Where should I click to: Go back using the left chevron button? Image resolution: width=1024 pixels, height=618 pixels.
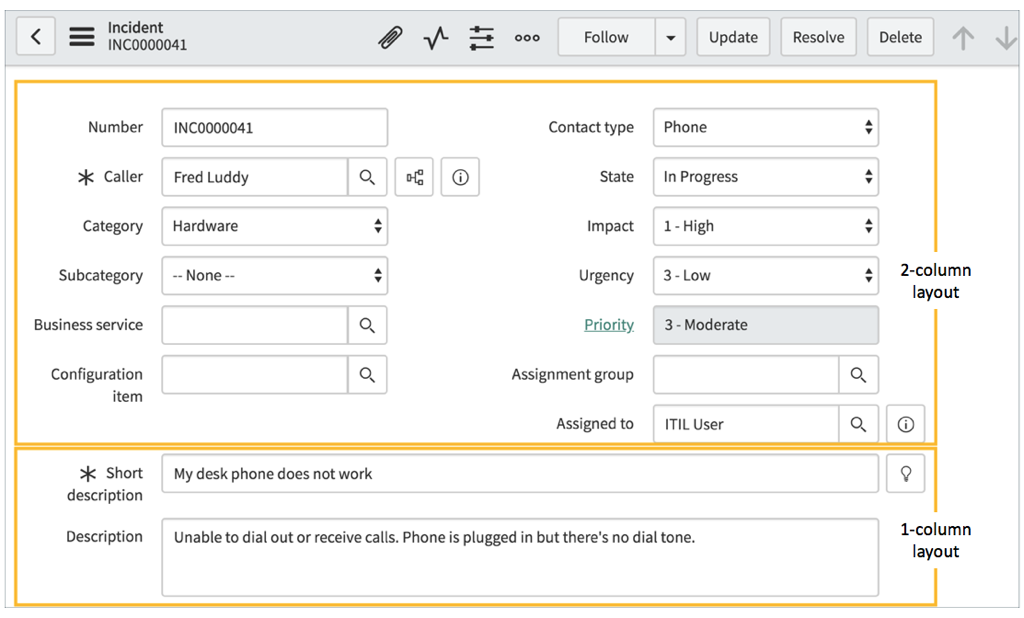pyautogui.click(x=35, y=36)
